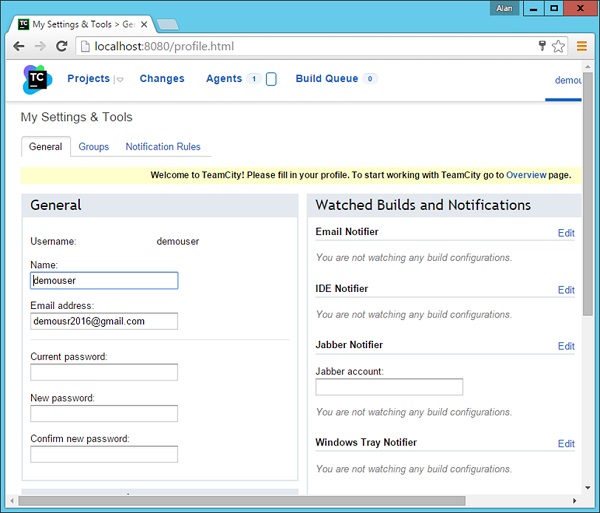Open the Notification Rules tab
The height and width of the screenshot is (513, 600).
[x=163, y=147]
